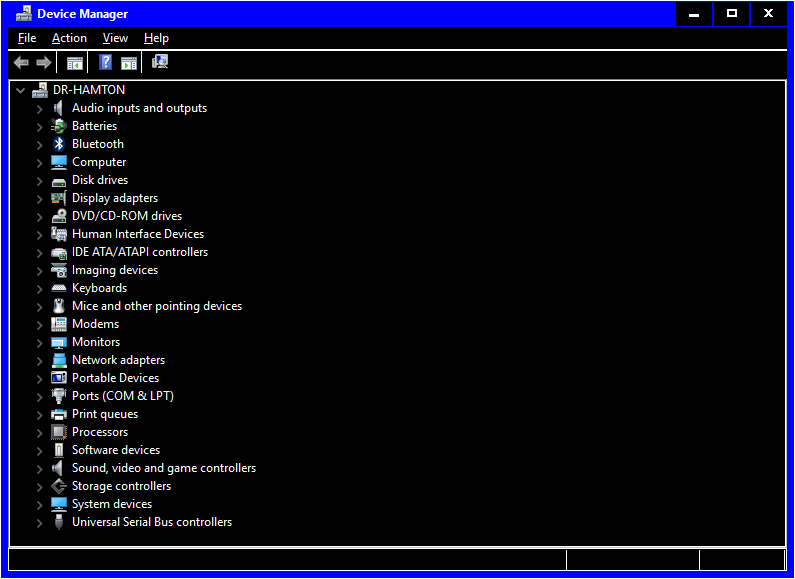
Task: Click the IDE ATA/ATAPI controllers icon
Action: tap(59, 252)
